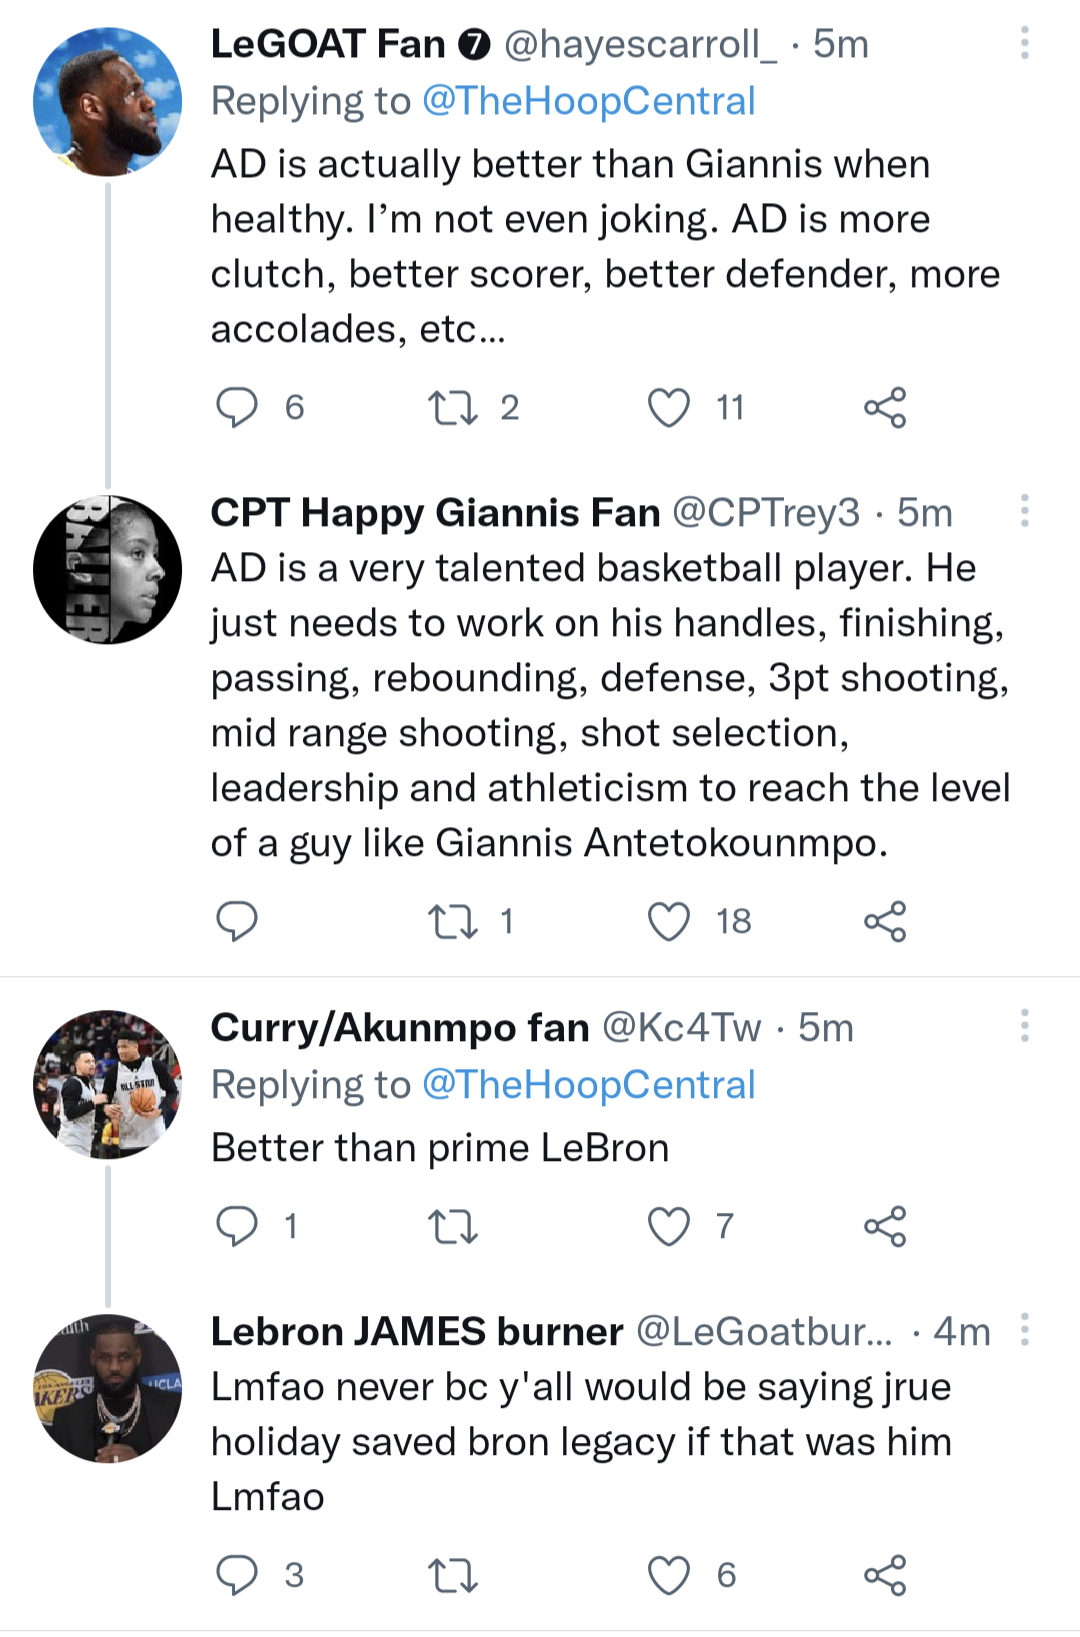The image size is (1080, 1637).
Task: Retweet the 'Better than prime LeBron' tweet
Action: pyautogui.click(x=452, y=1226)
